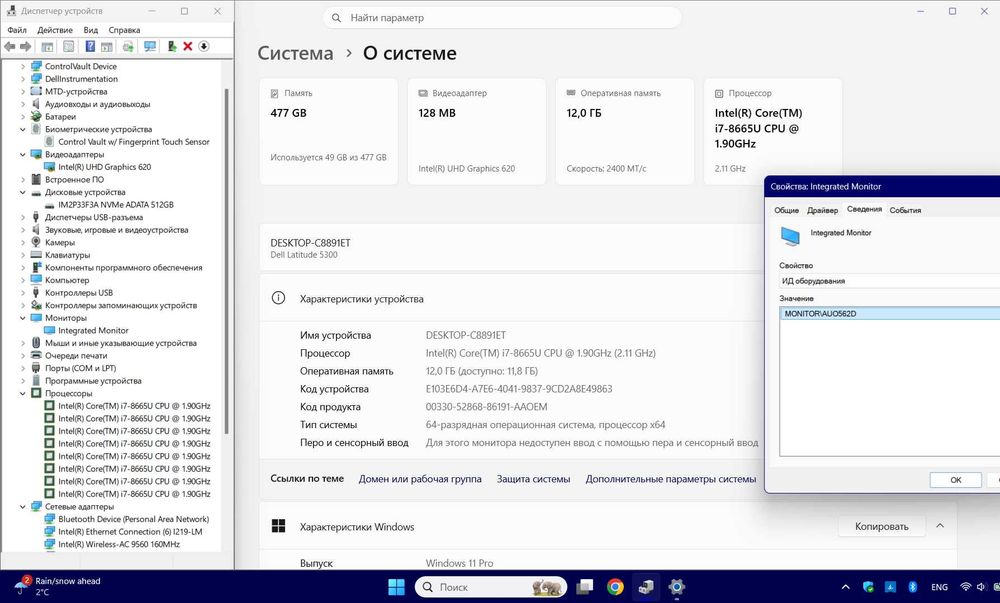
Task: Click the Оперативная память 12,0 ГБ card
Action: [624, 131]
